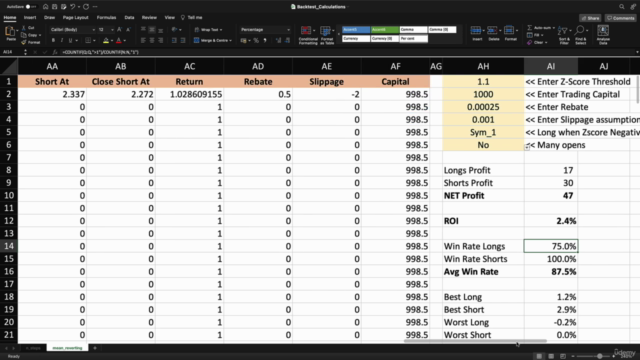Image resolution: width=640 pixels, height=360 pixels.
Task: Click the red font colour swatch
Action: point(119,40)
